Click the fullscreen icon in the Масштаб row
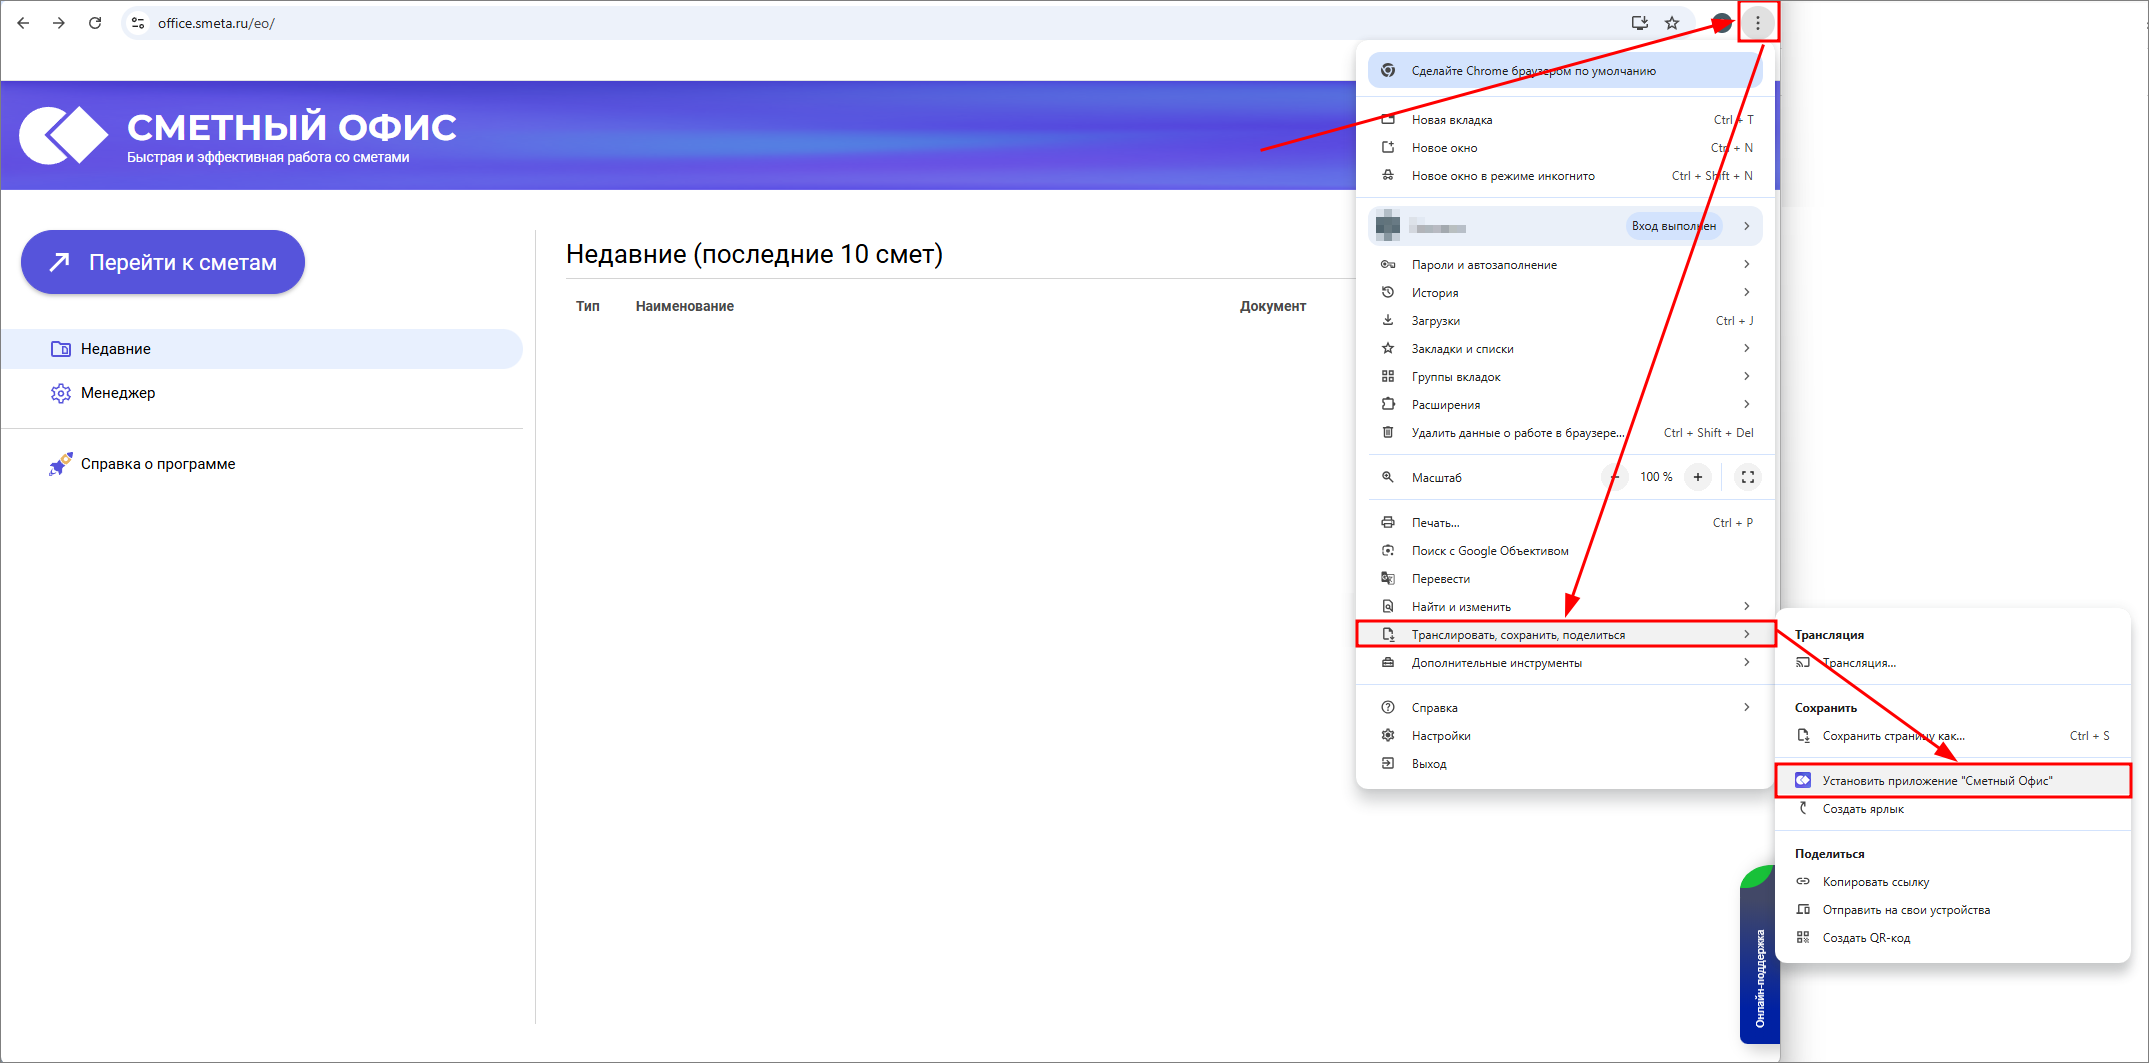 1747,477
